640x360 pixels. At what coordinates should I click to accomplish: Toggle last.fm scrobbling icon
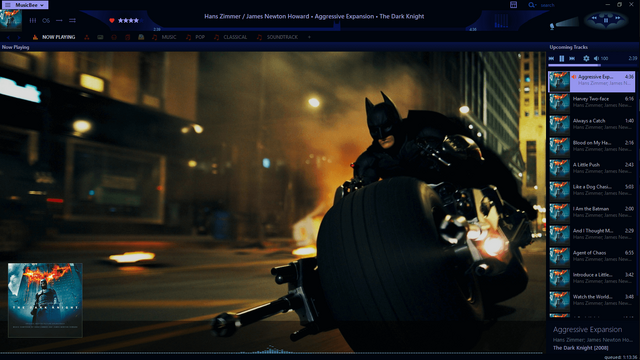46,20
